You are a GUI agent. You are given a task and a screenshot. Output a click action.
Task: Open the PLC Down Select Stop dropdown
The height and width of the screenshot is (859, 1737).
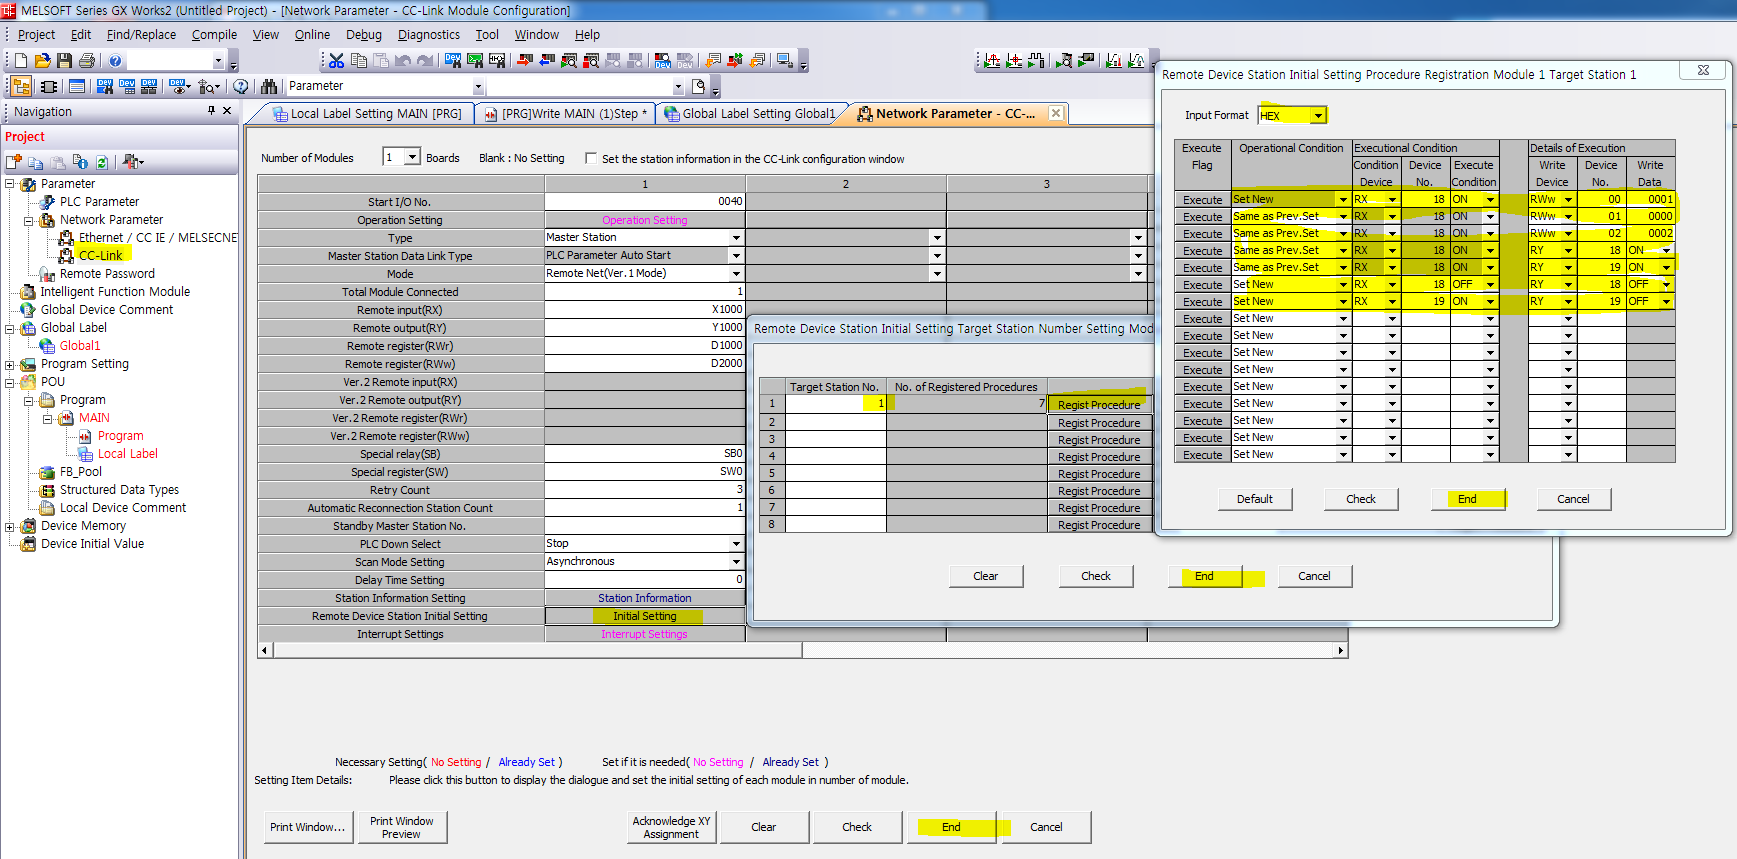736,544
